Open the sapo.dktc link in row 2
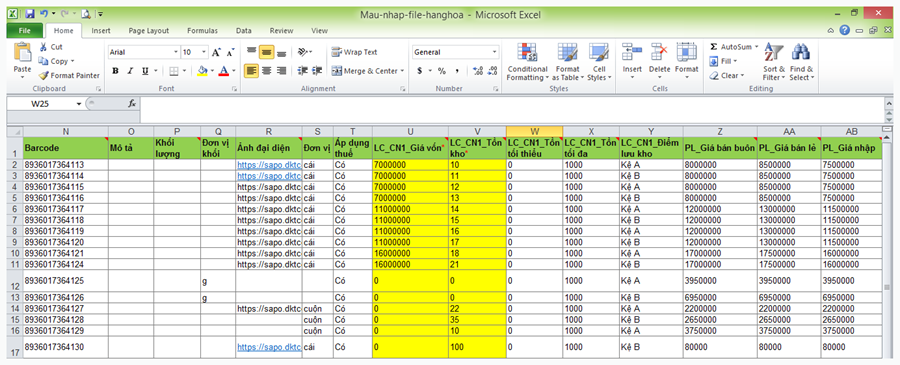 click(269, 165)
